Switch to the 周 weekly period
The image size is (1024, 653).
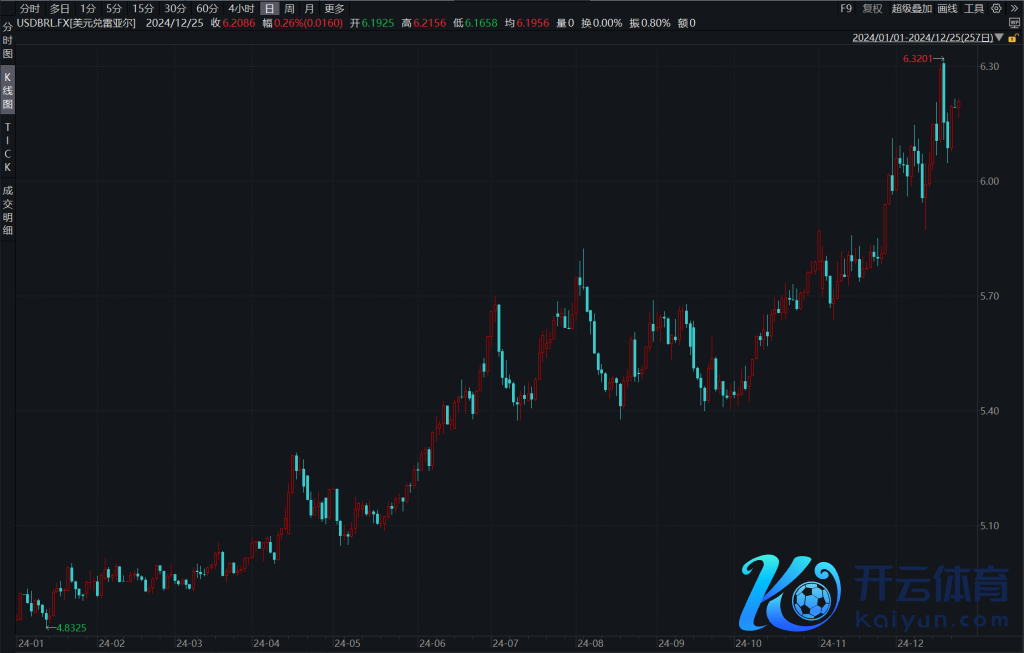point(289,8)
